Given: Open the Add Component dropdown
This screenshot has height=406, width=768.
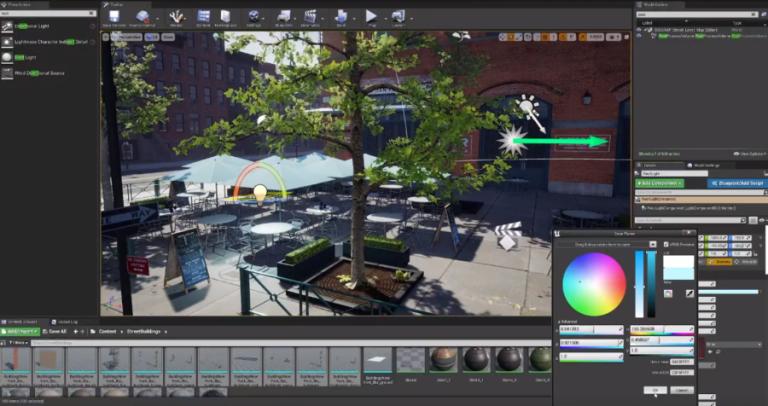Looking at the screenshot, I should click(661, 184).
